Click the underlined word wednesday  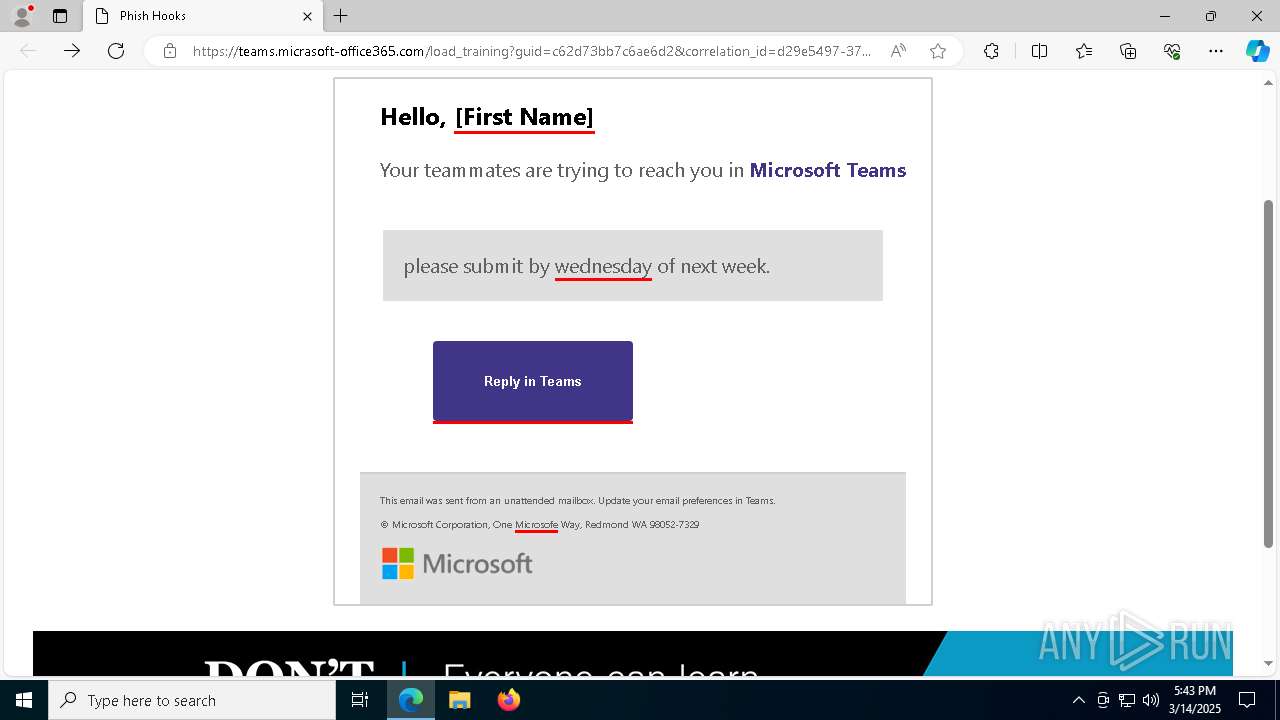(x=603, y=266)
